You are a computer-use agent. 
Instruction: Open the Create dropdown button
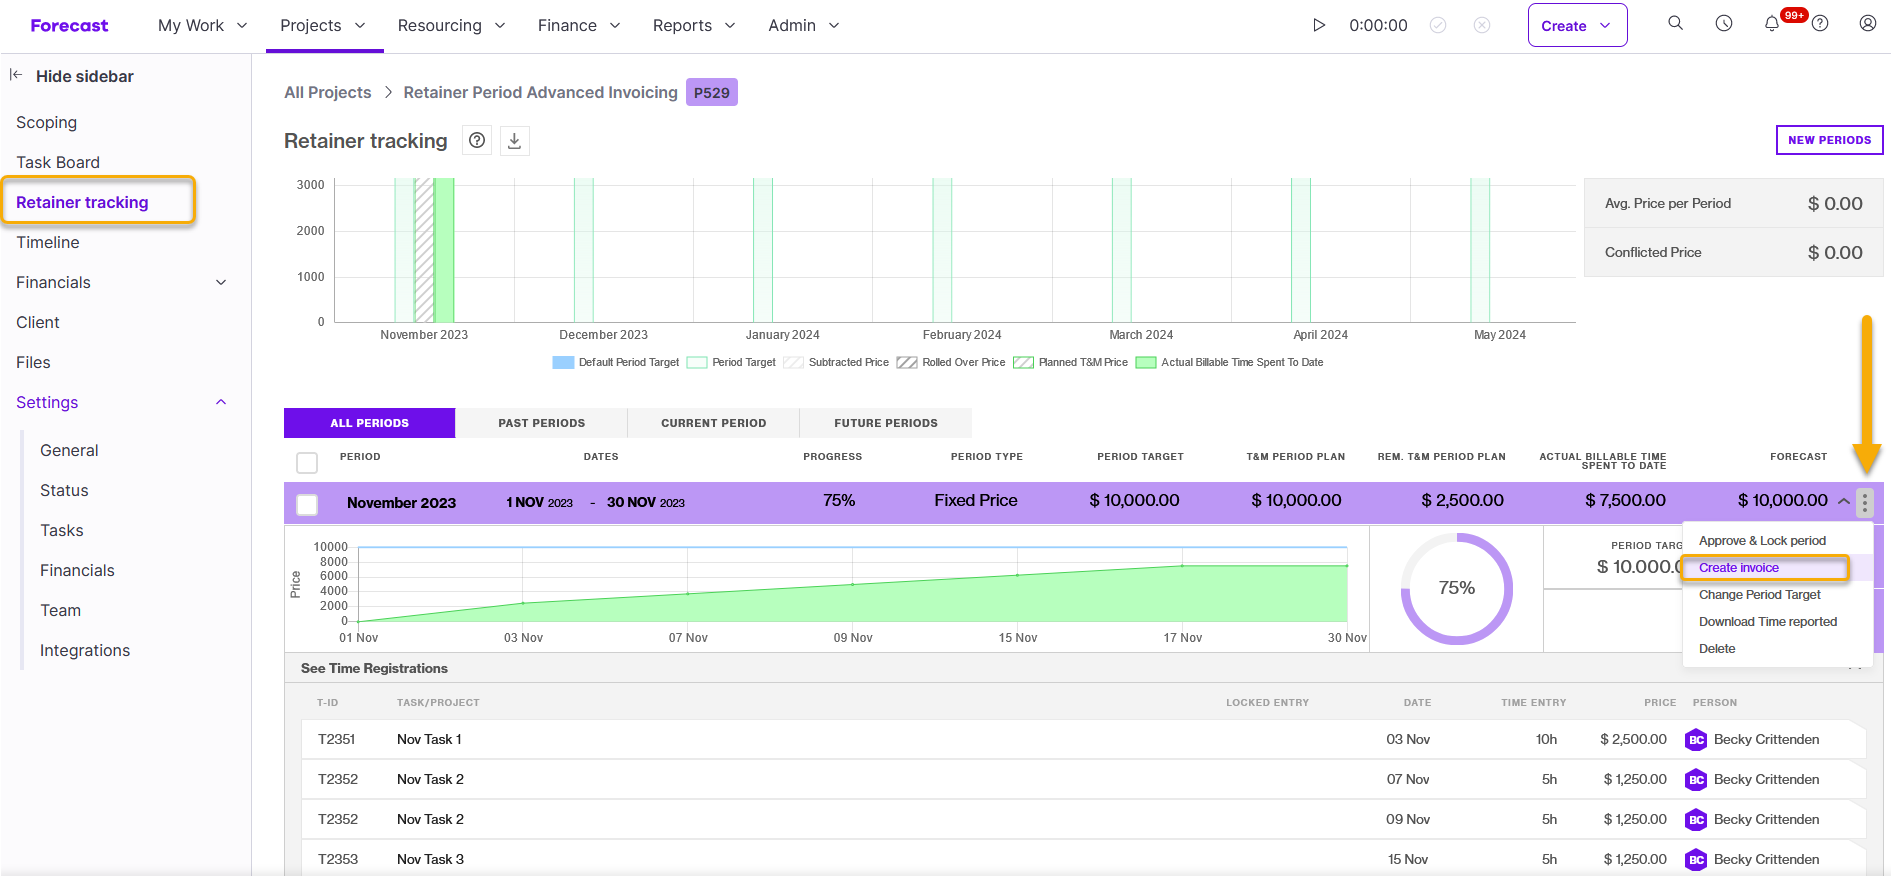pyautogui.click(x=1577, y=25)
